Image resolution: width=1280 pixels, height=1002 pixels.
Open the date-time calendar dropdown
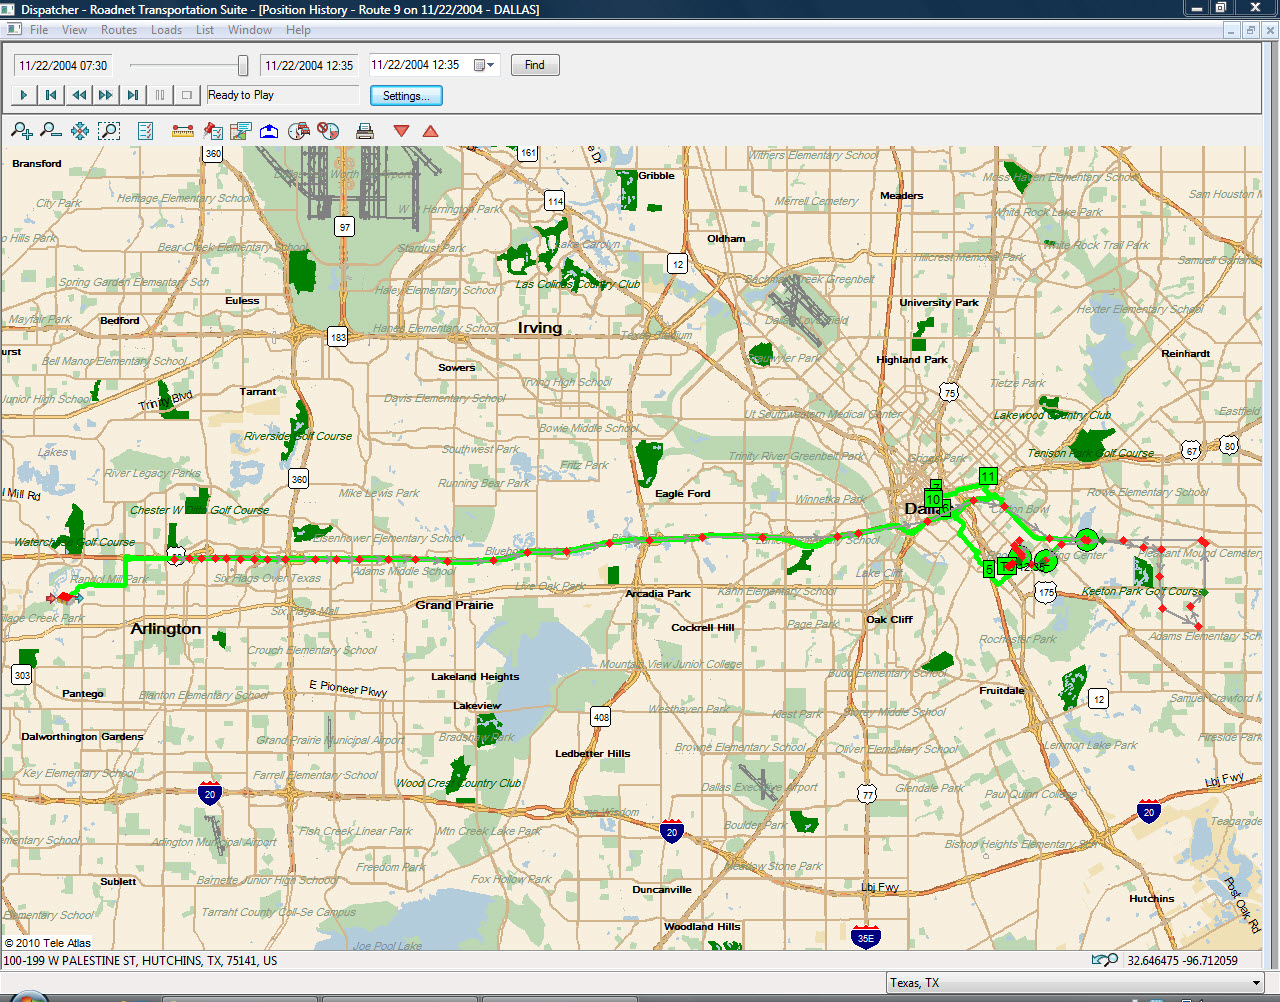485,65
